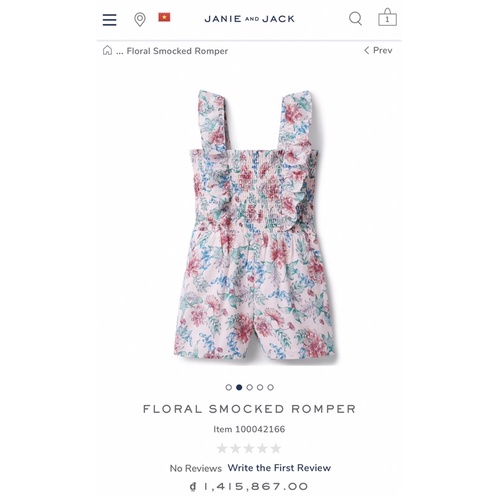This screenshot has width=496, height=496.
Task: Click the Prev chevron arrow
Action: pos(367,50)
